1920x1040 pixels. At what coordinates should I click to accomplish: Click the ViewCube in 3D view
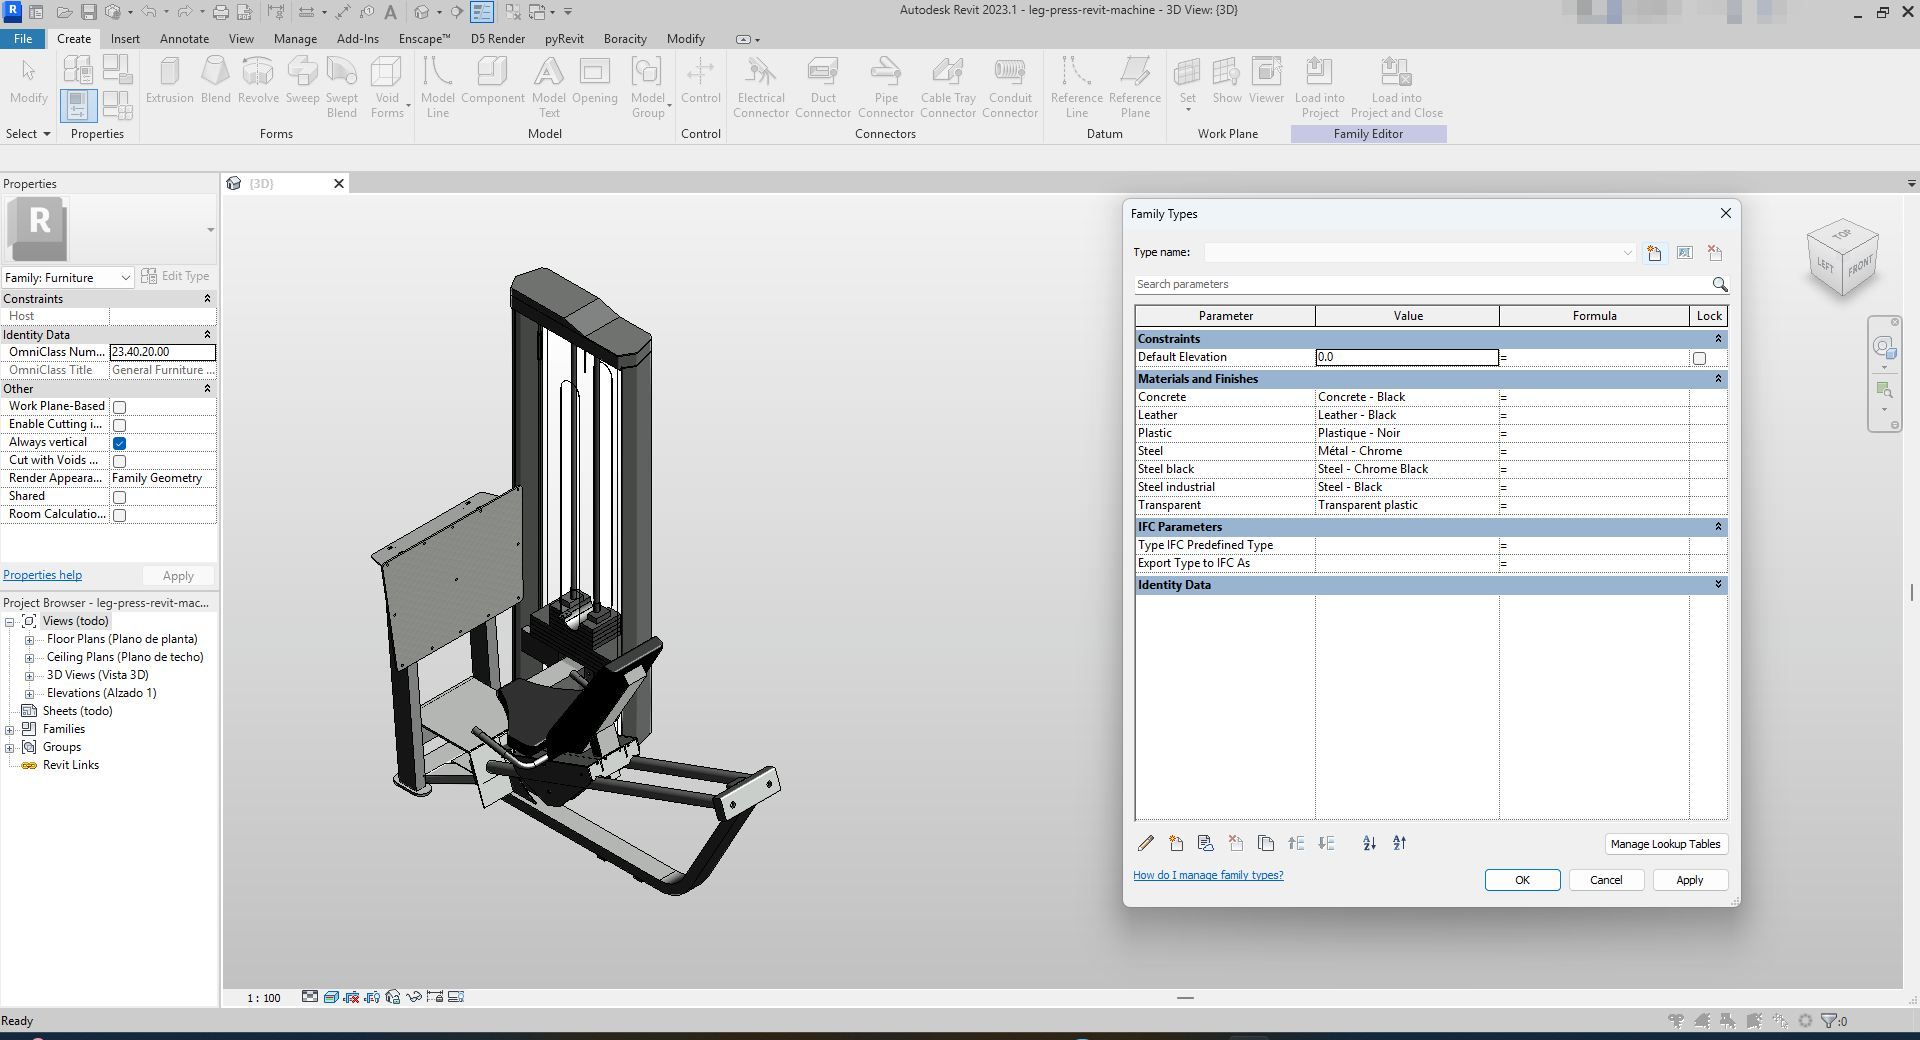click(1842, 257)
